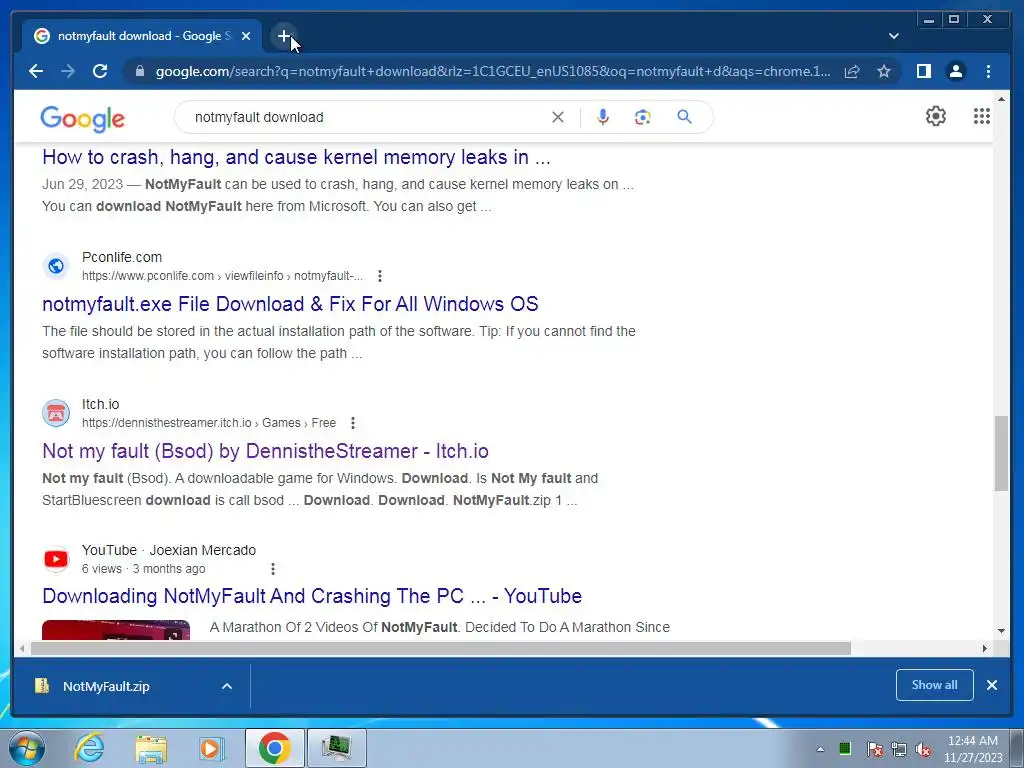The height and width of the screenshot is (768, 1024).
Task: Open Chrome side panel
Action: click(923, 71)
